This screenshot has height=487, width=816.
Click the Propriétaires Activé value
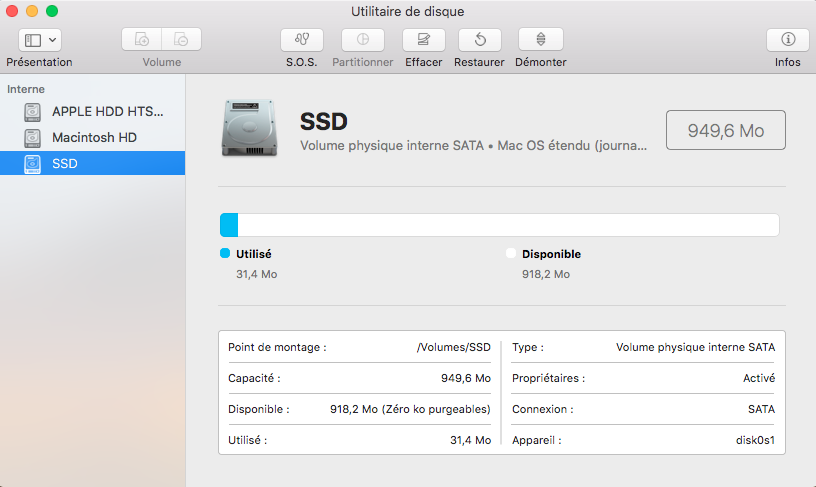coord(759,378)
